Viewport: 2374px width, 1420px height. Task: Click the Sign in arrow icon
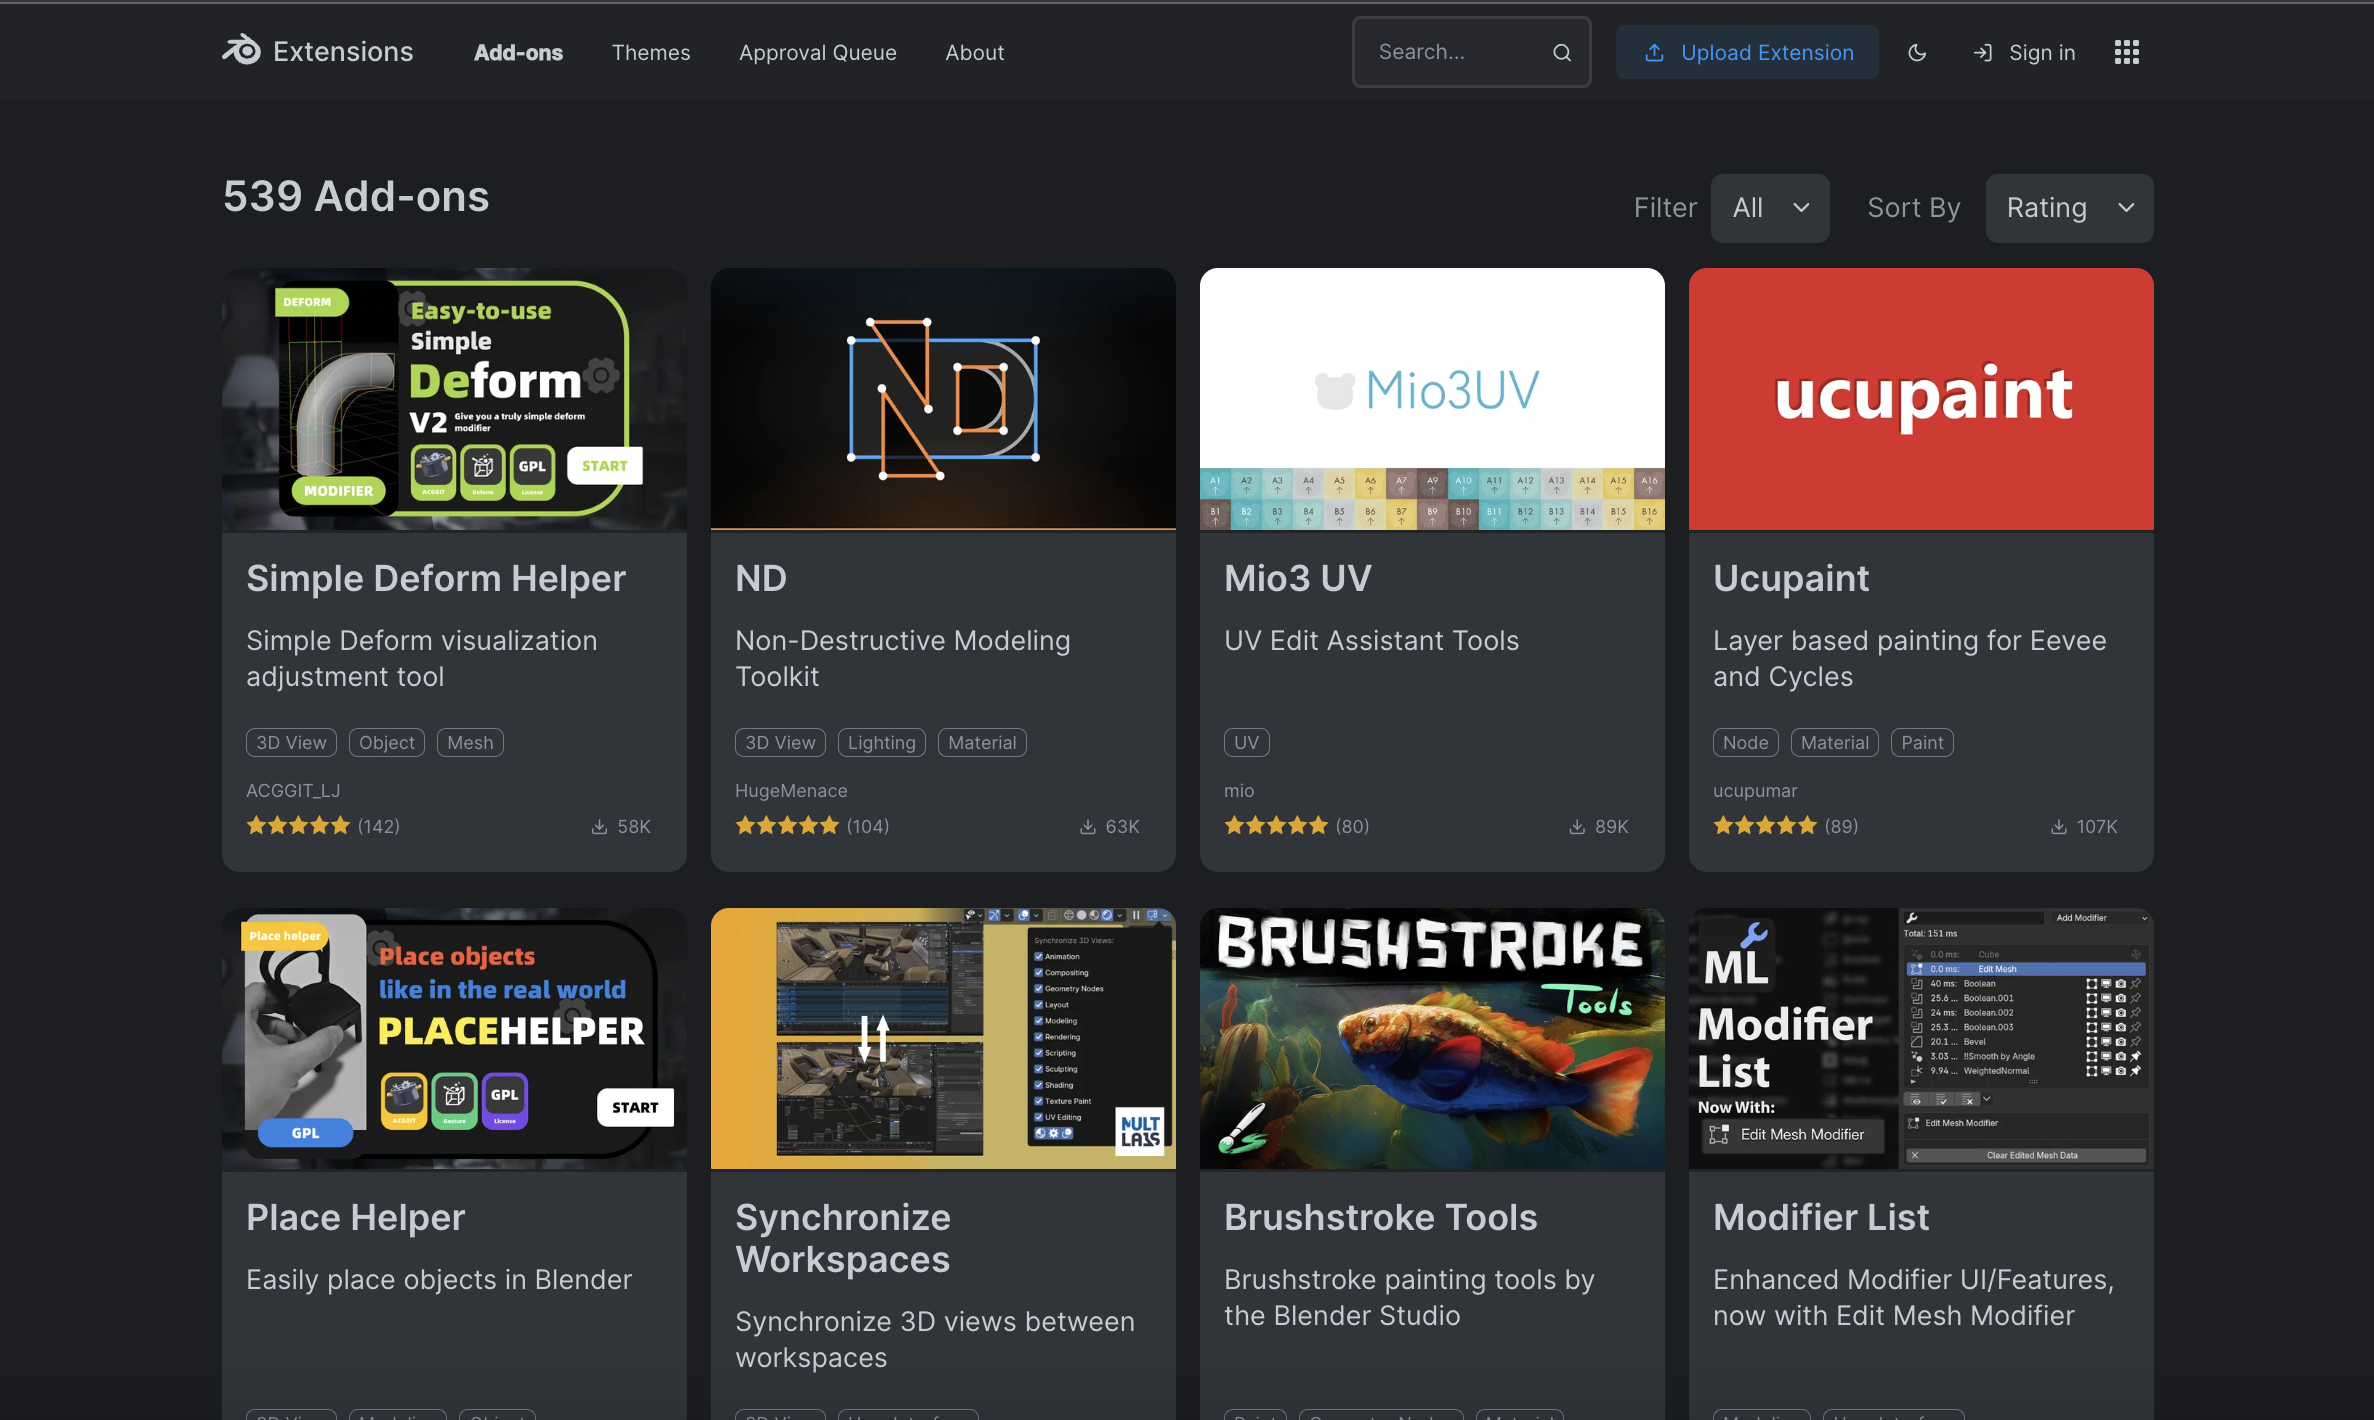point(1983,53)
